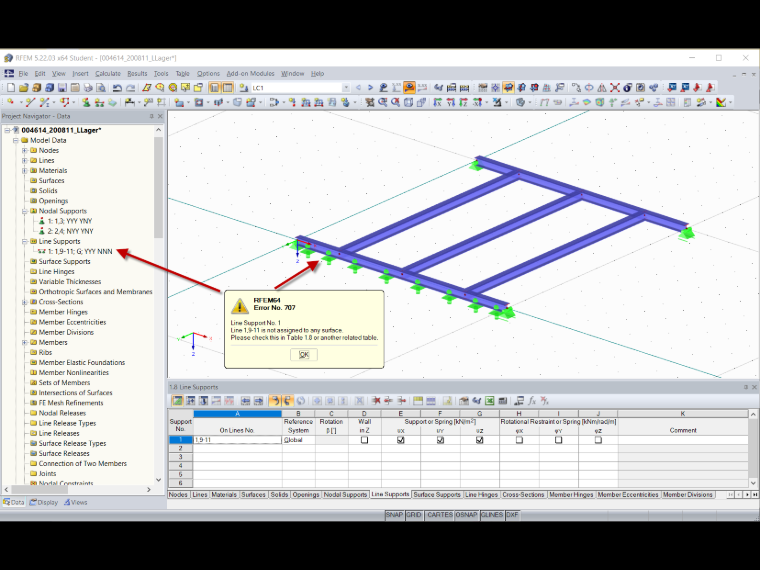Open the Add-on Modules menu
760x570 pixels.
tap(251, 74)
